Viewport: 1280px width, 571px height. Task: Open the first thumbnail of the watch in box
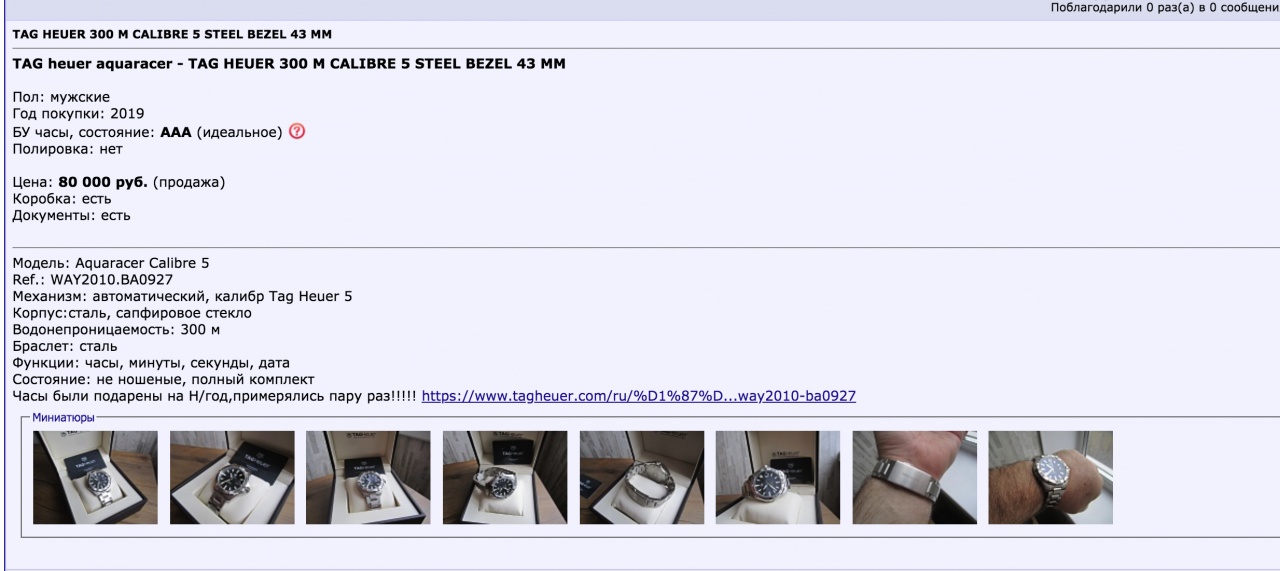coord(95,477)
